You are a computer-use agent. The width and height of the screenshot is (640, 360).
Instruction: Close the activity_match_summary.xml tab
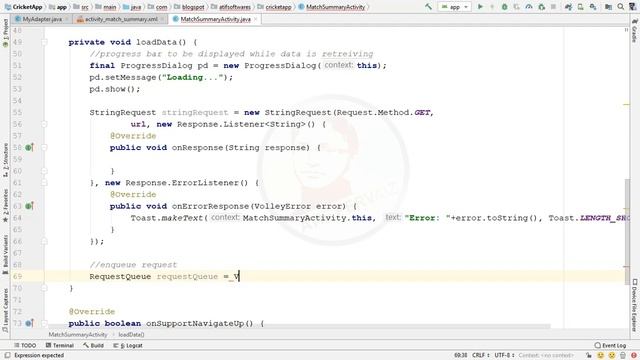coord(162,19)
